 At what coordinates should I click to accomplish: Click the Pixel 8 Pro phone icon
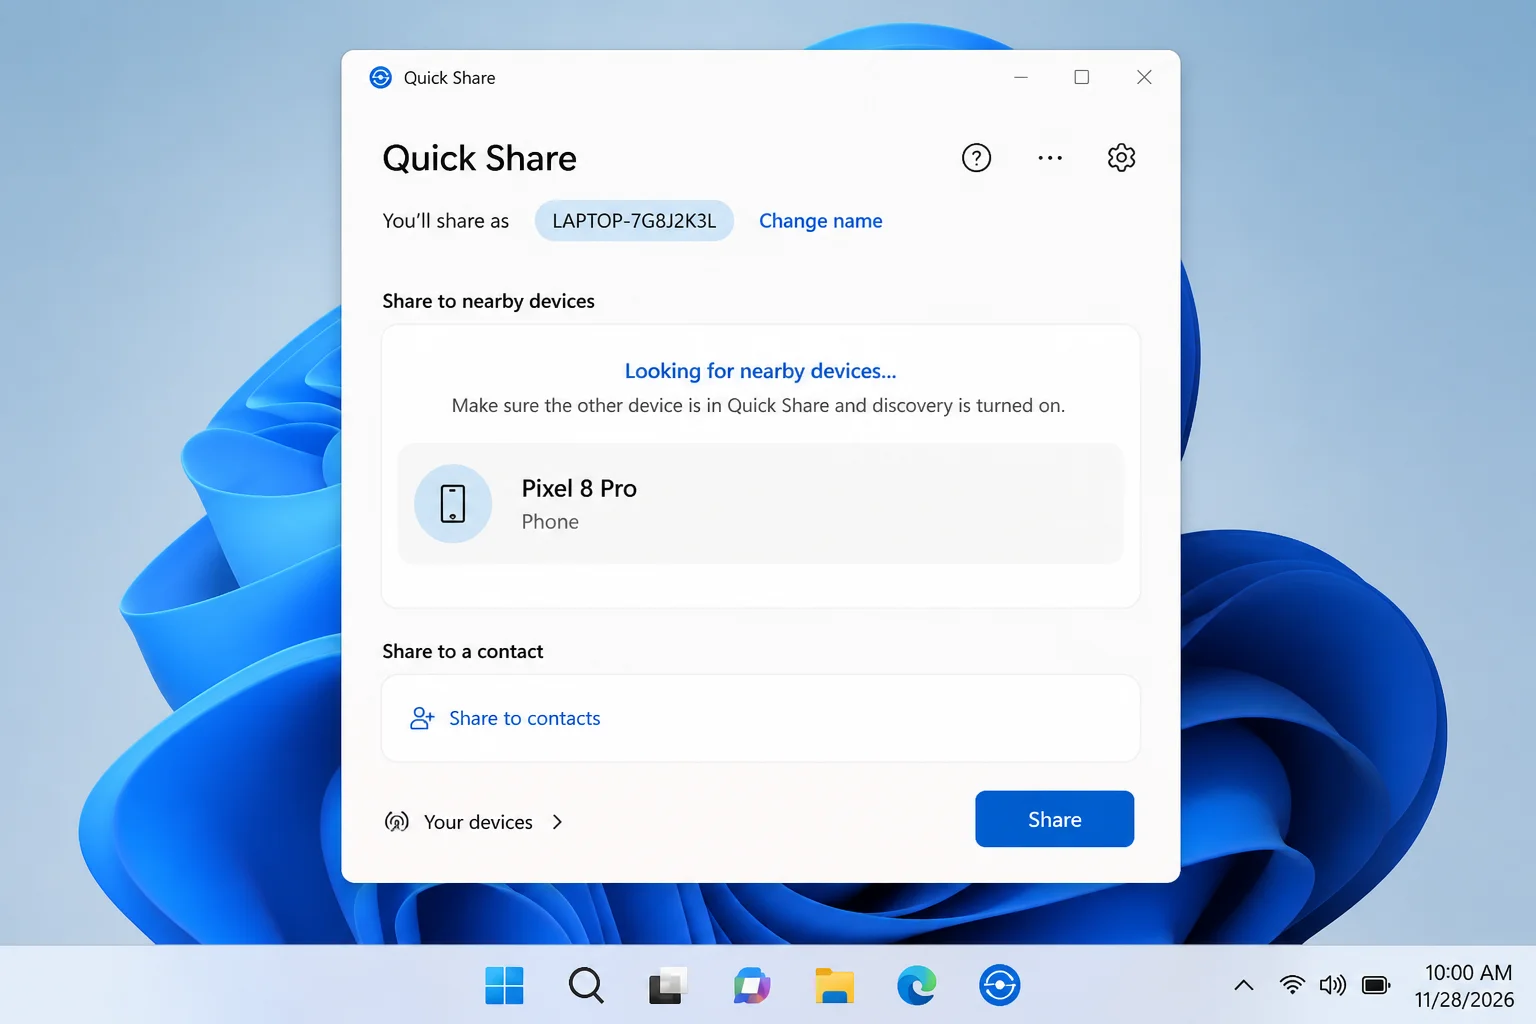pyautogui.click(x=453, y=504)
